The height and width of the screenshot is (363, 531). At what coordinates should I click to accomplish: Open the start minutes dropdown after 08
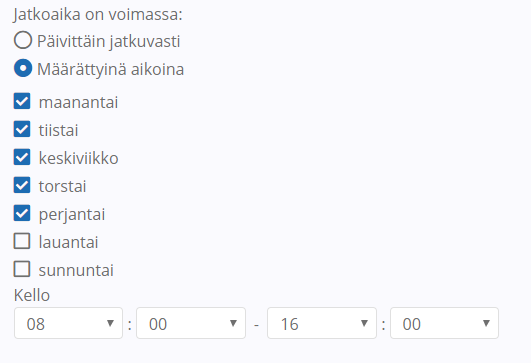pyautogui.click(x=191, y=323)
